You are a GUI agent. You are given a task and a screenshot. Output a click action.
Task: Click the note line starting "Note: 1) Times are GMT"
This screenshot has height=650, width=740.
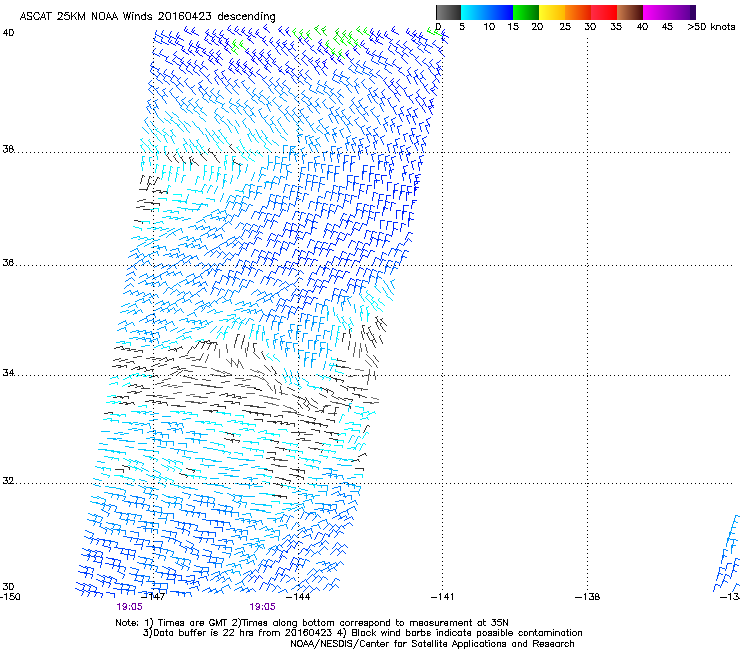click(x=312, y=623)
